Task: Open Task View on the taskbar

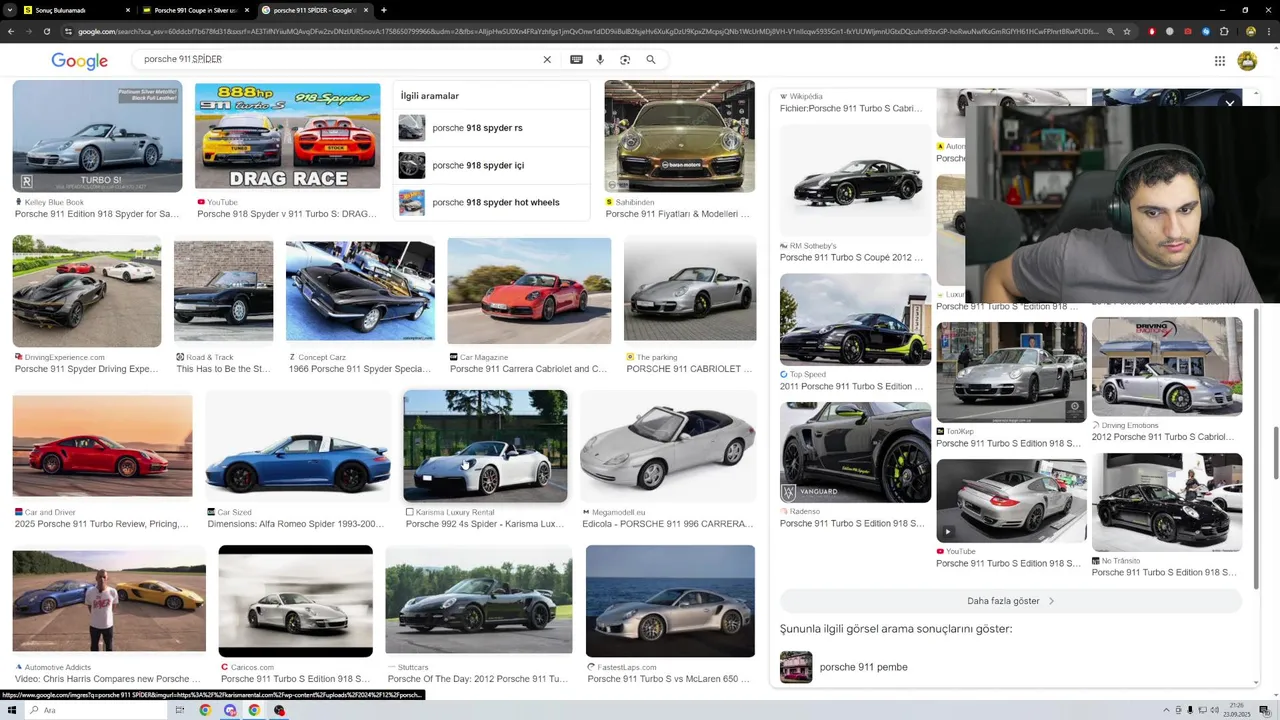Action: point(180,710)
